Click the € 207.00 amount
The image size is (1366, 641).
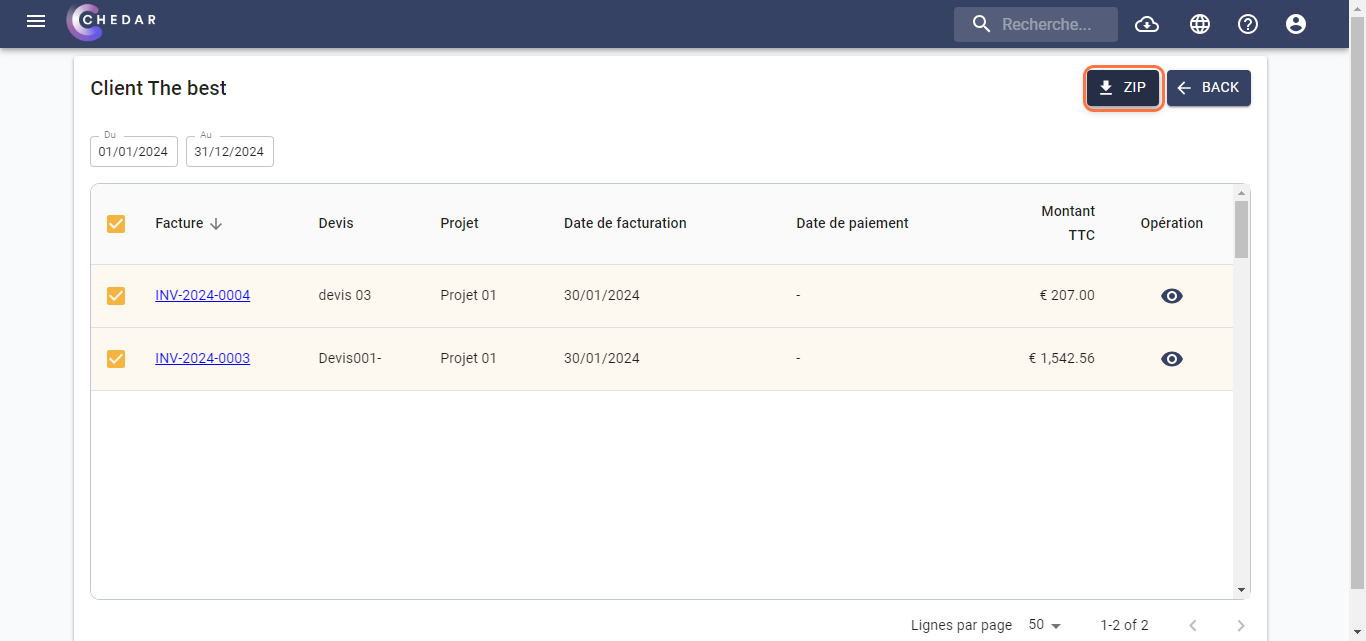[1067, 296]
